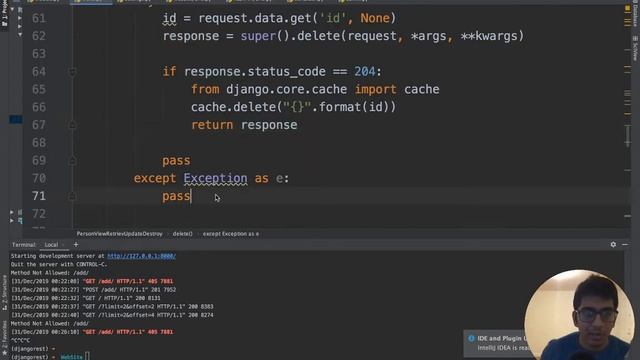Click the 'except Exception as e' breadcrumb
The image size is (640, 360).
click(231, 234)
